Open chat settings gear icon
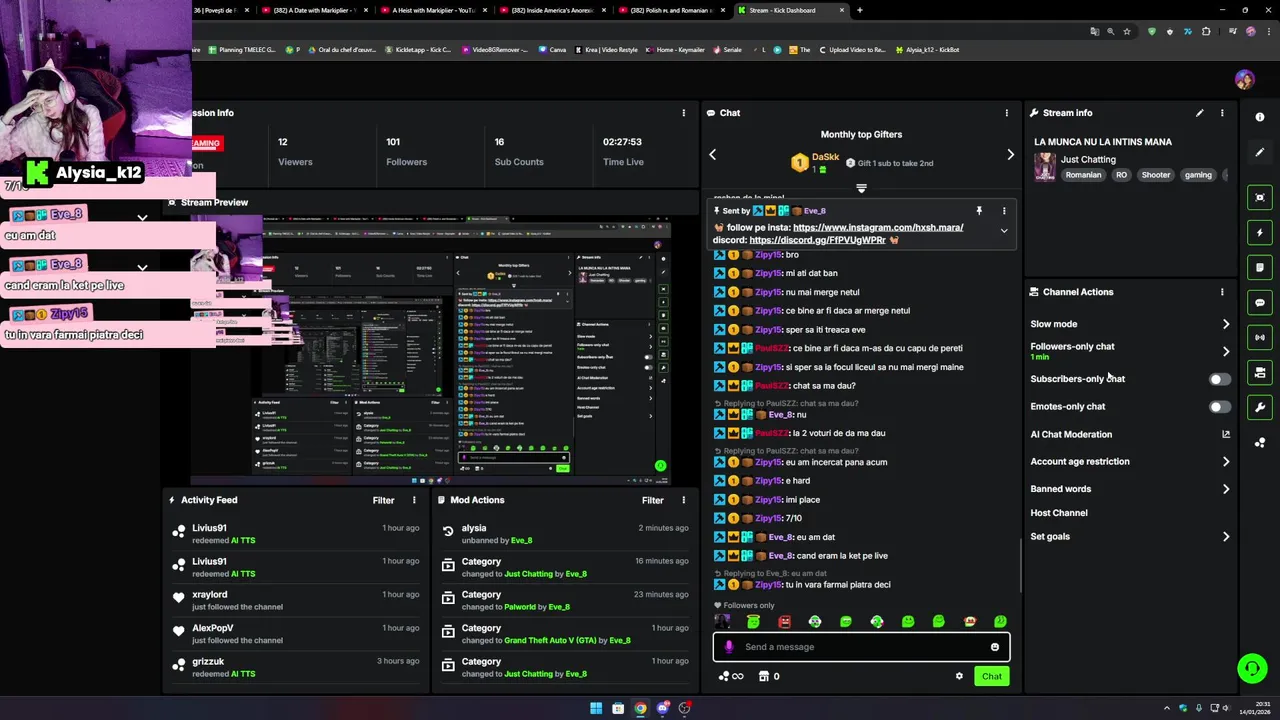Image resolution: width=1280 pixels, height=720 pixels. pyautogui.click(x=959, y=676)
